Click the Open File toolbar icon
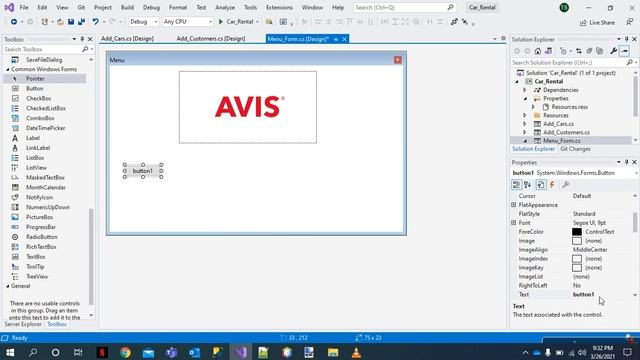This screenshot has width=640, height=360. point(60,22)
